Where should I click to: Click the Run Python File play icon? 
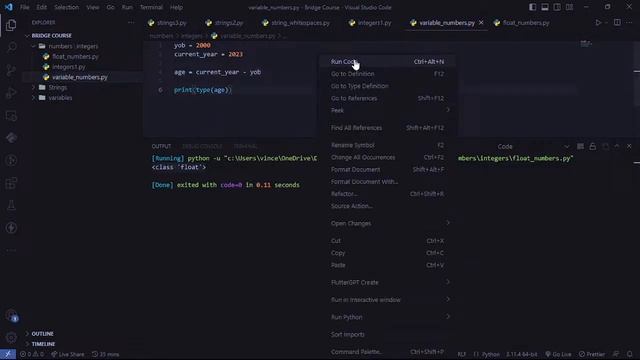tap(598, 22)
